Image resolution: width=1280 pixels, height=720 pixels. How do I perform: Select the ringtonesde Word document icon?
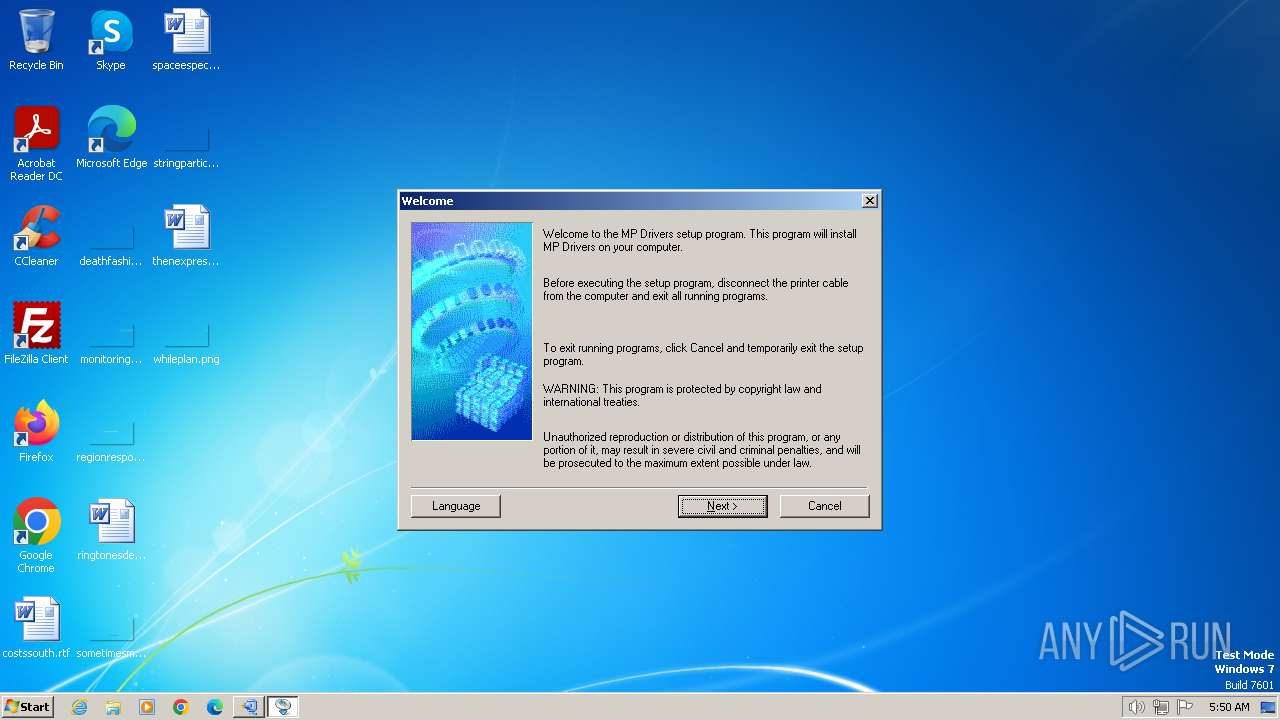[x=111, y=530]
